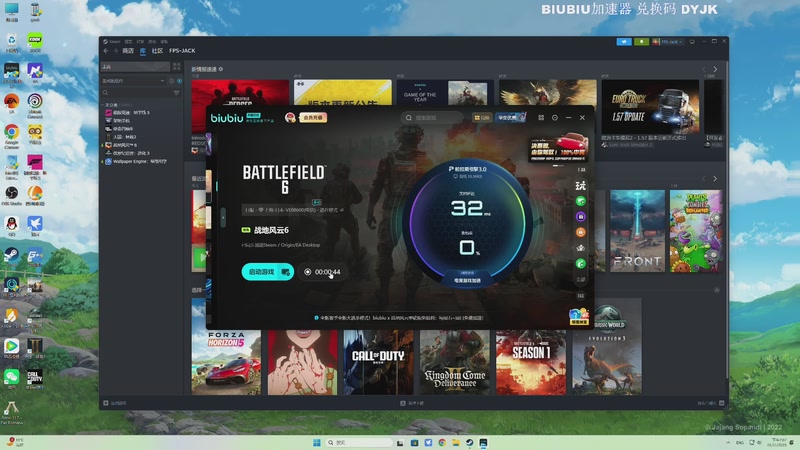Open the Game of the Year news card
Viewport: 800px width, 450px height.
click(445, 93)
